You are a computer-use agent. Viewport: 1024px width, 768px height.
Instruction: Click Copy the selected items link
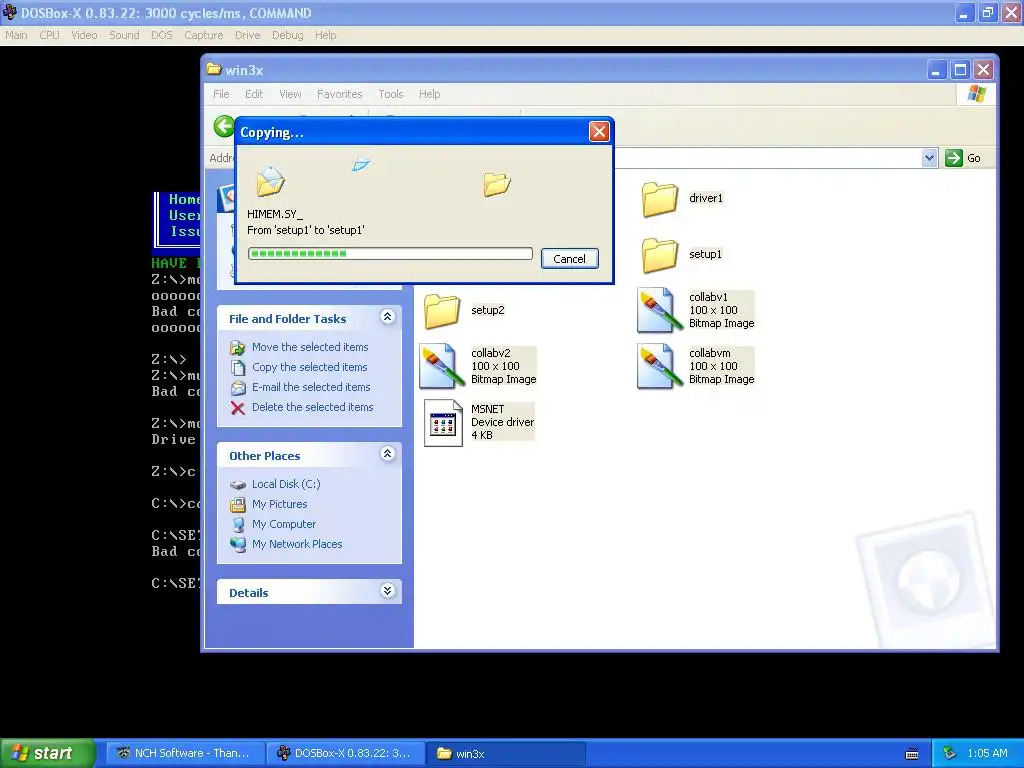(x=310, y=368)
